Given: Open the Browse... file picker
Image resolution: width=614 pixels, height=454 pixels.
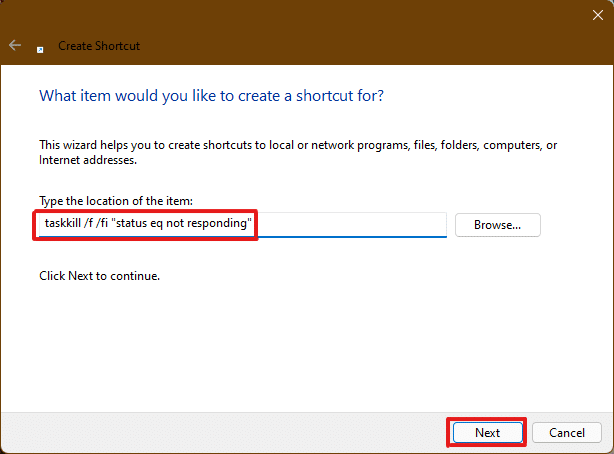Looking at the screenshot, I should (x=497, y=225).
